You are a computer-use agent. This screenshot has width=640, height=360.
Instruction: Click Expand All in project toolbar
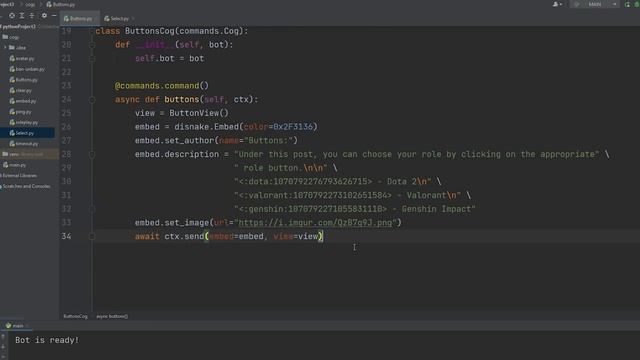22,16
